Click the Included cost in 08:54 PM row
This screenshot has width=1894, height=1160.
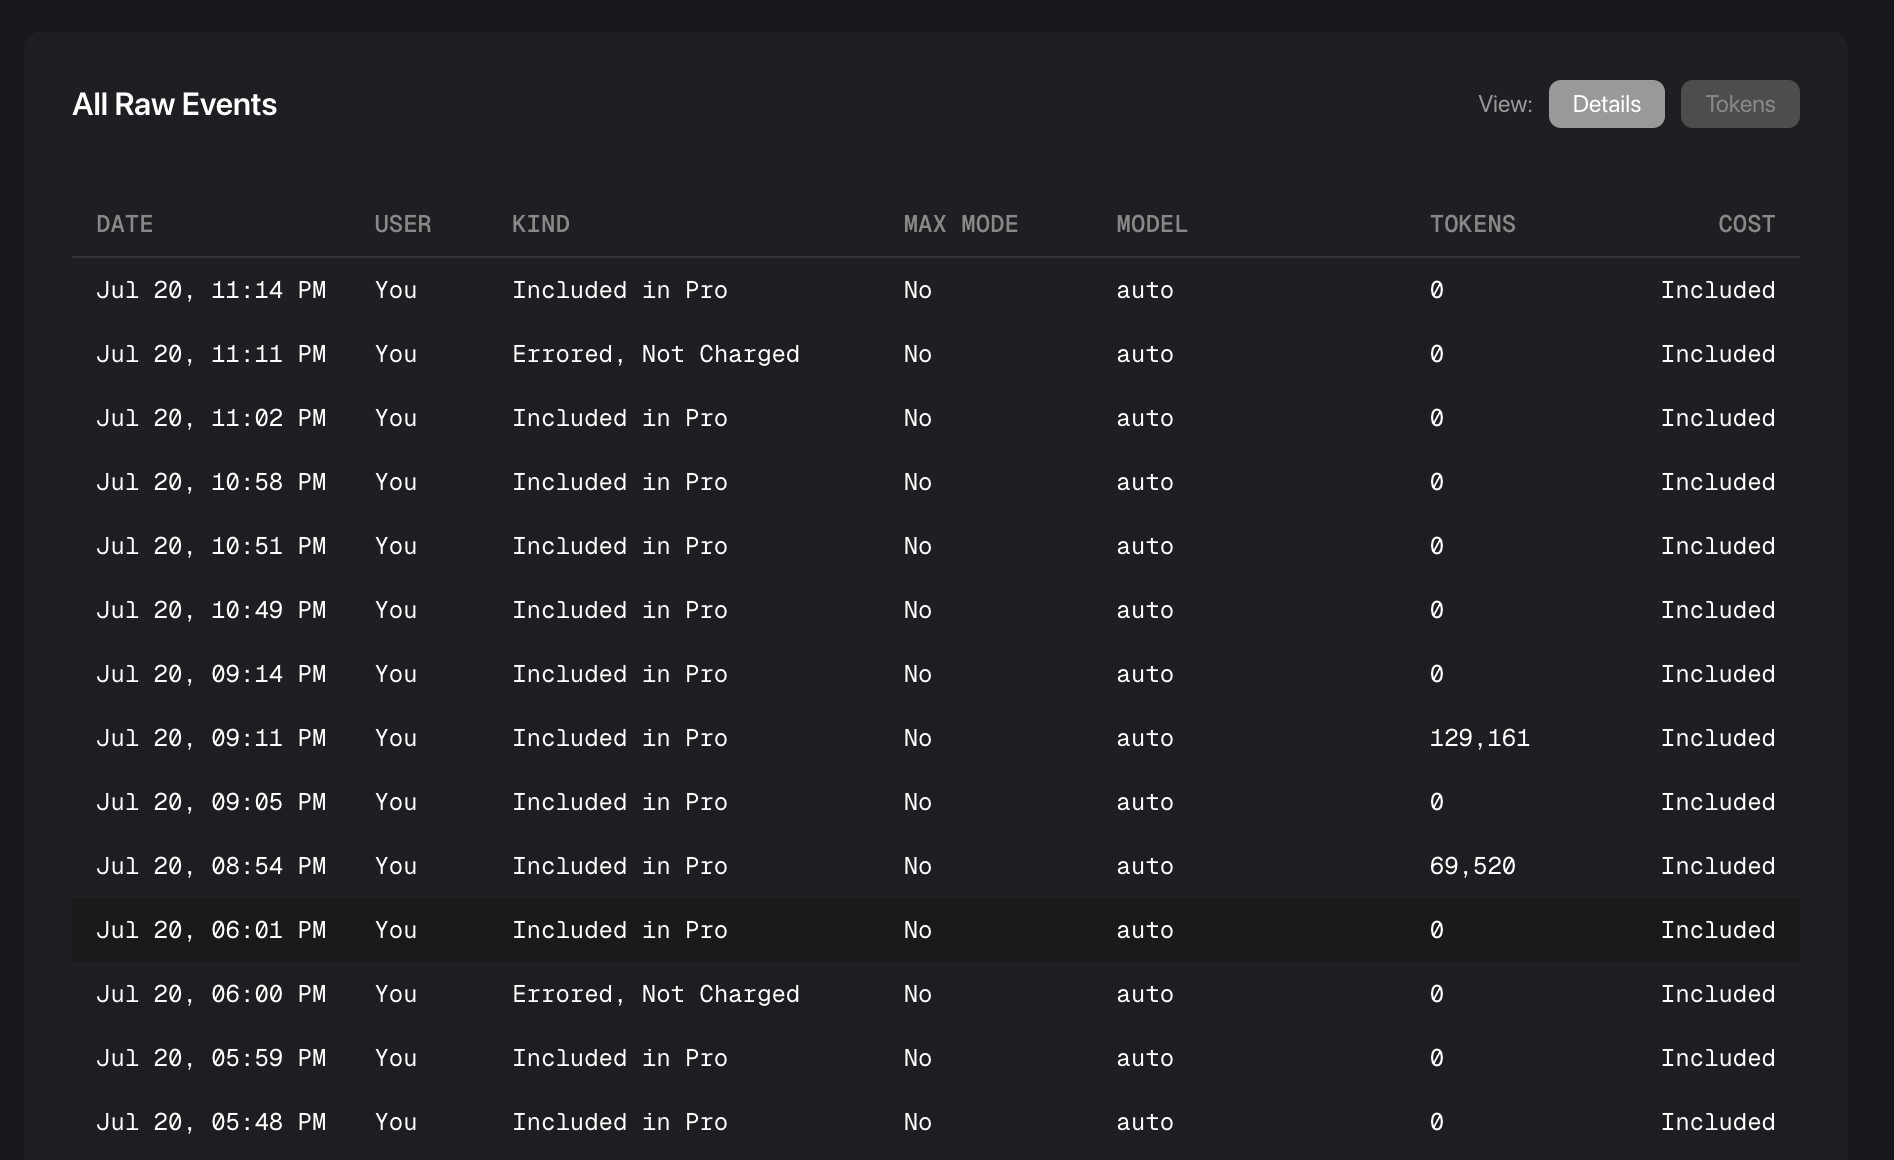tap(1718, 866)
